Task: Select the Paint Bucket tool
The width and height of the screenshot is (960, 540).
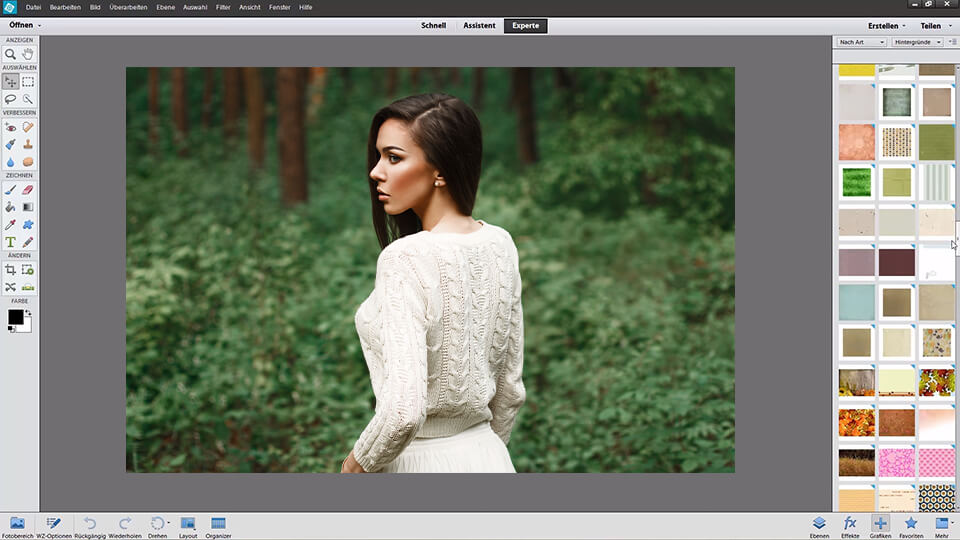Action: (10, 208)
